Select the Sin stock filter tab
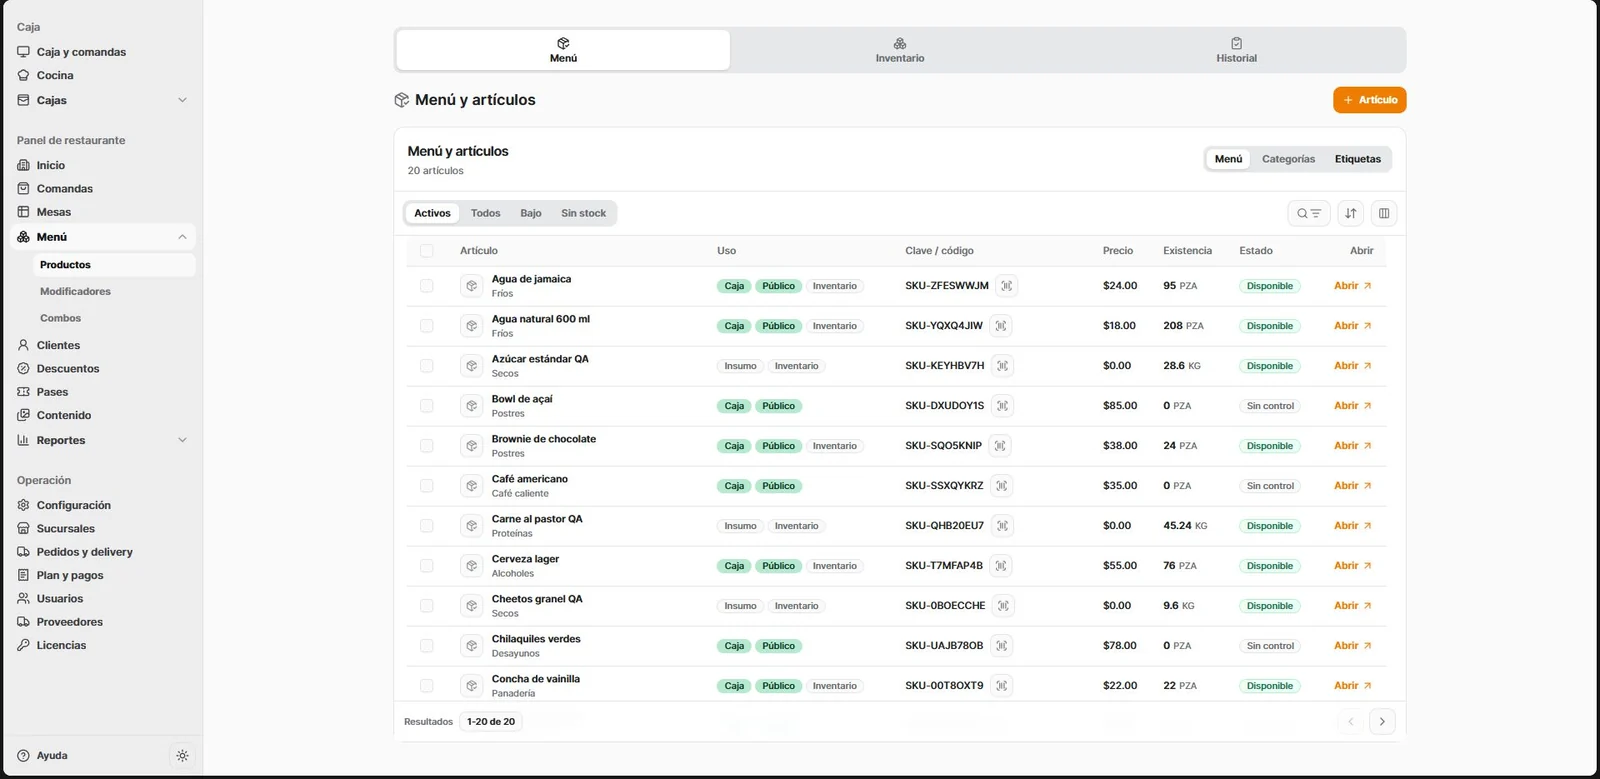This screenshot has height=779, width=1600. tap(583, 213)
